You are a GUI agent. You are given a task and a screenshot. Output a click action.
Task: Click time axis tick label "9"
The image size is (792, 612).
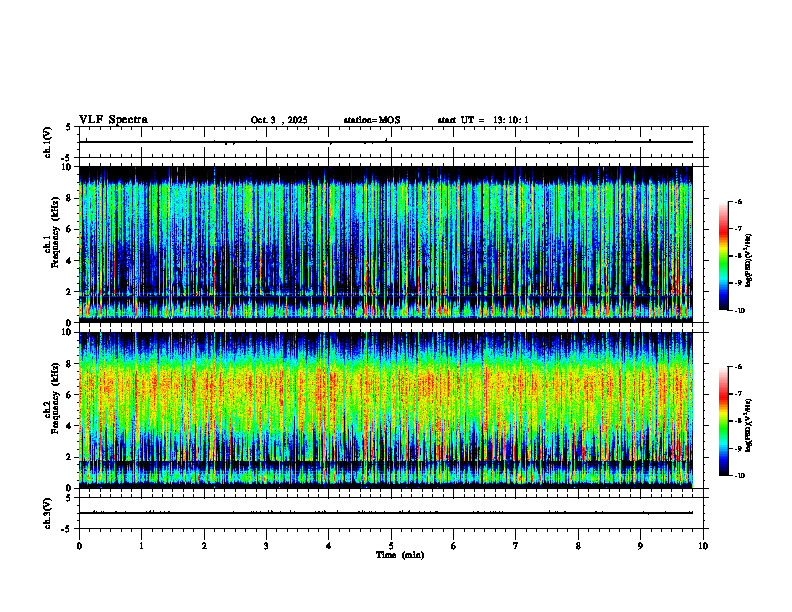click(640, 546)
